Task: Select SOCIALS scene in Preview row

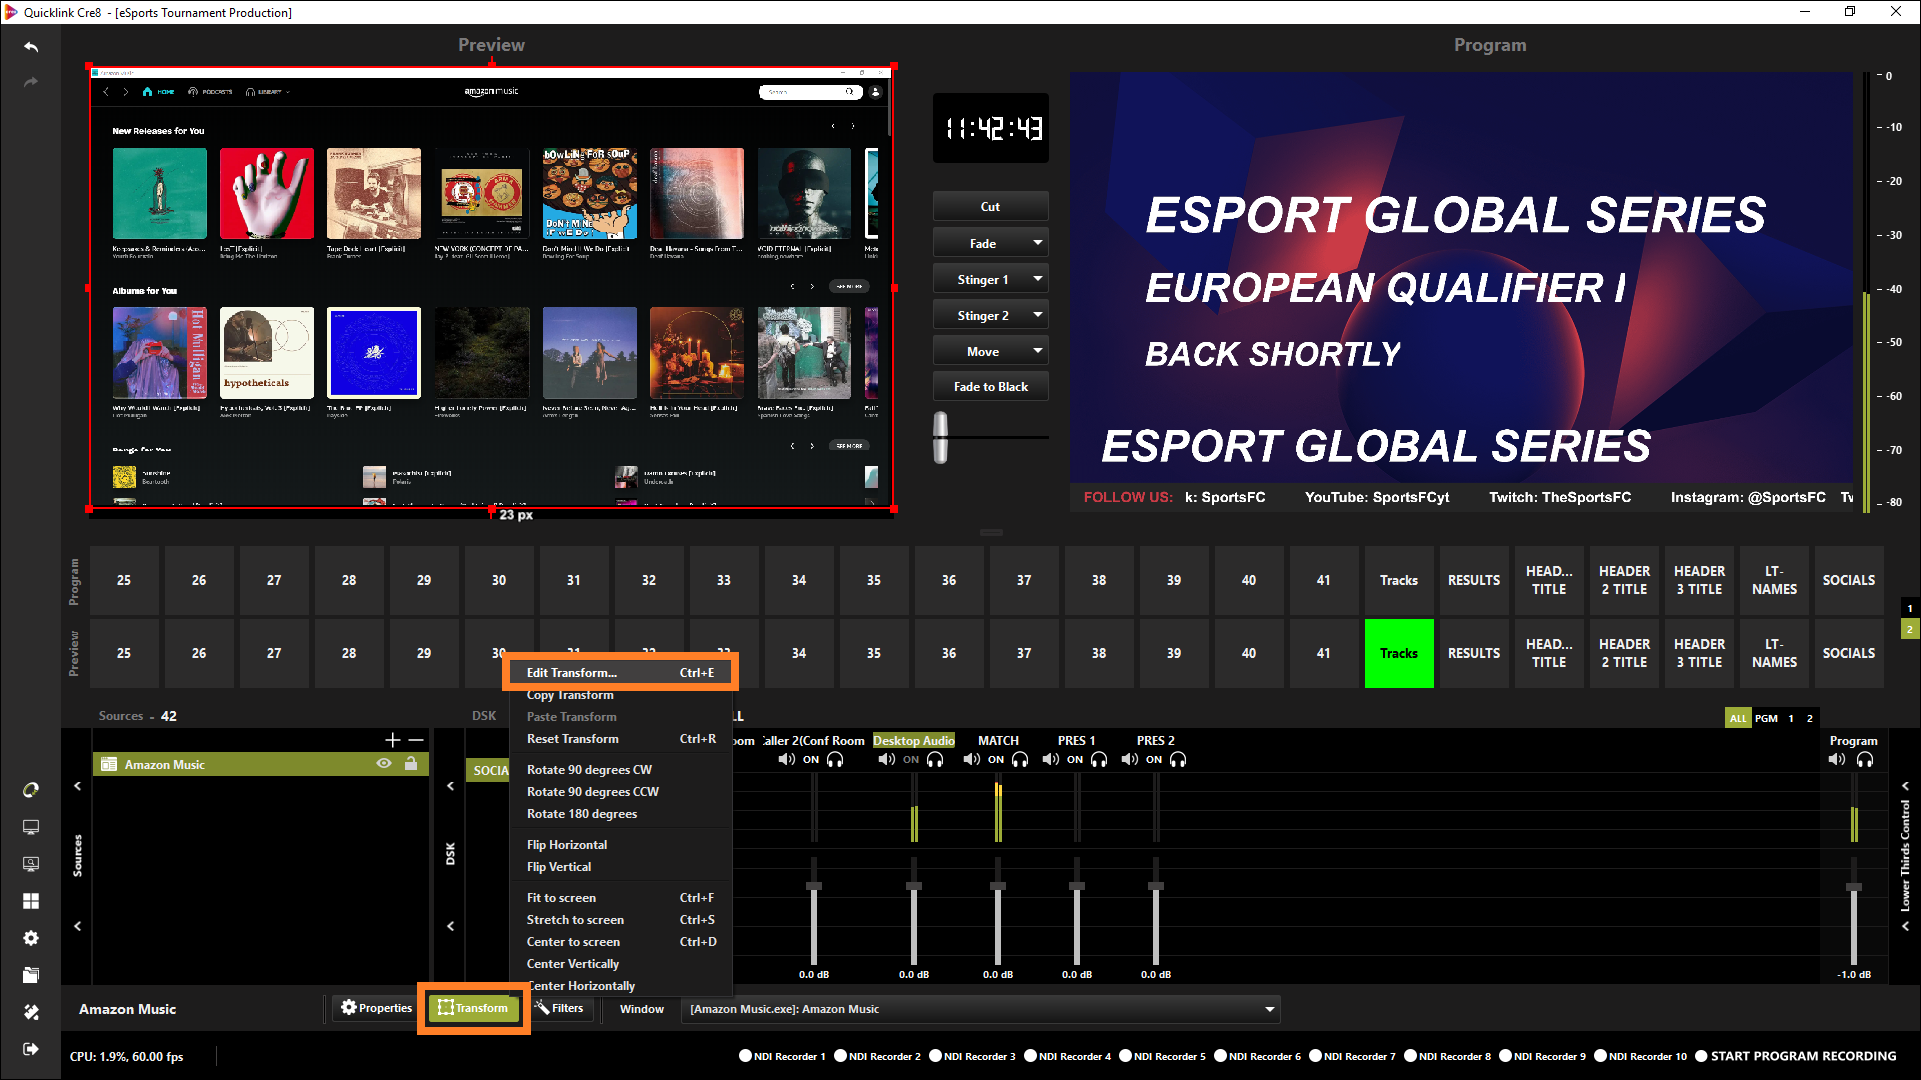Action: (x=1849, y=653)
